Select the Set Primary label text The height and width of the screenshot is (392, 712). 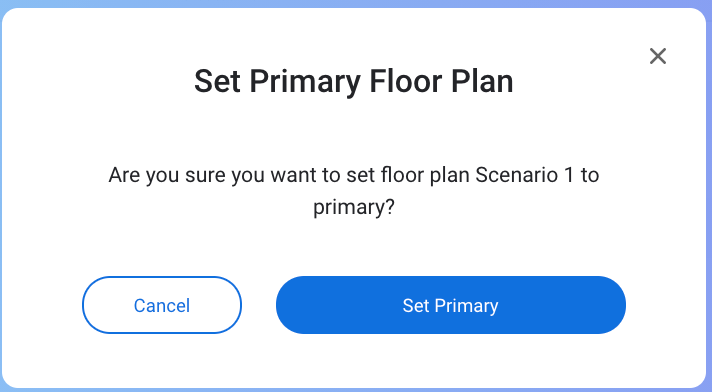coord(450,306)
